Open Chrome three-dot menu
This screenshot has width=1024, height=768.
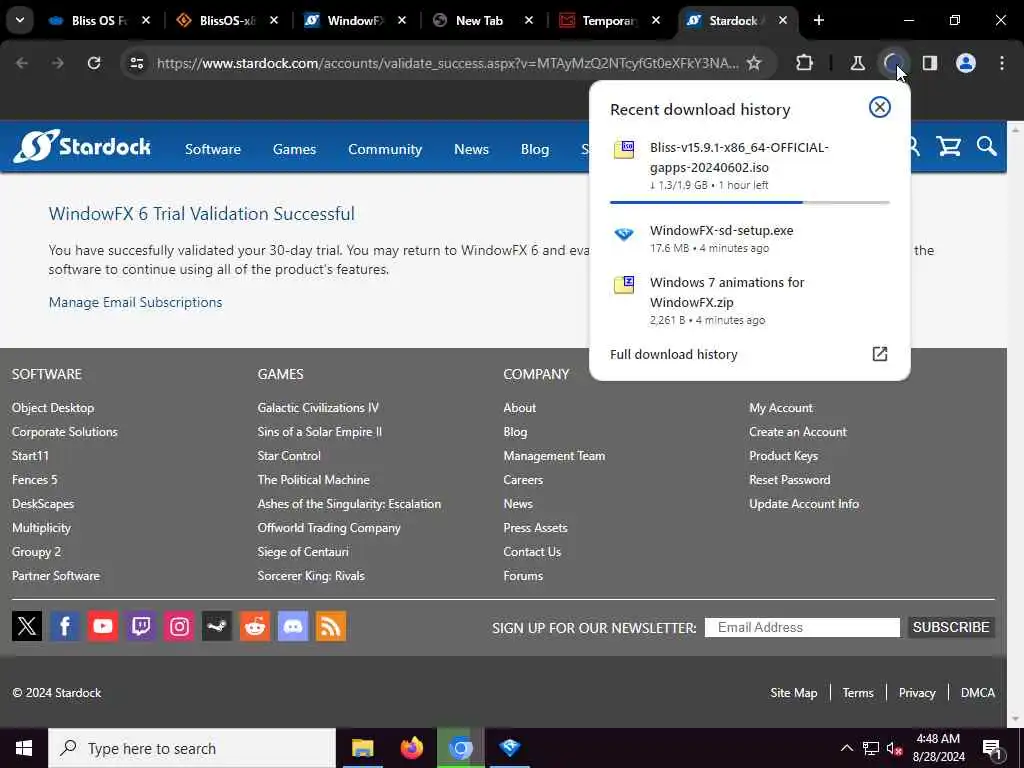(x=1002, y=63)
